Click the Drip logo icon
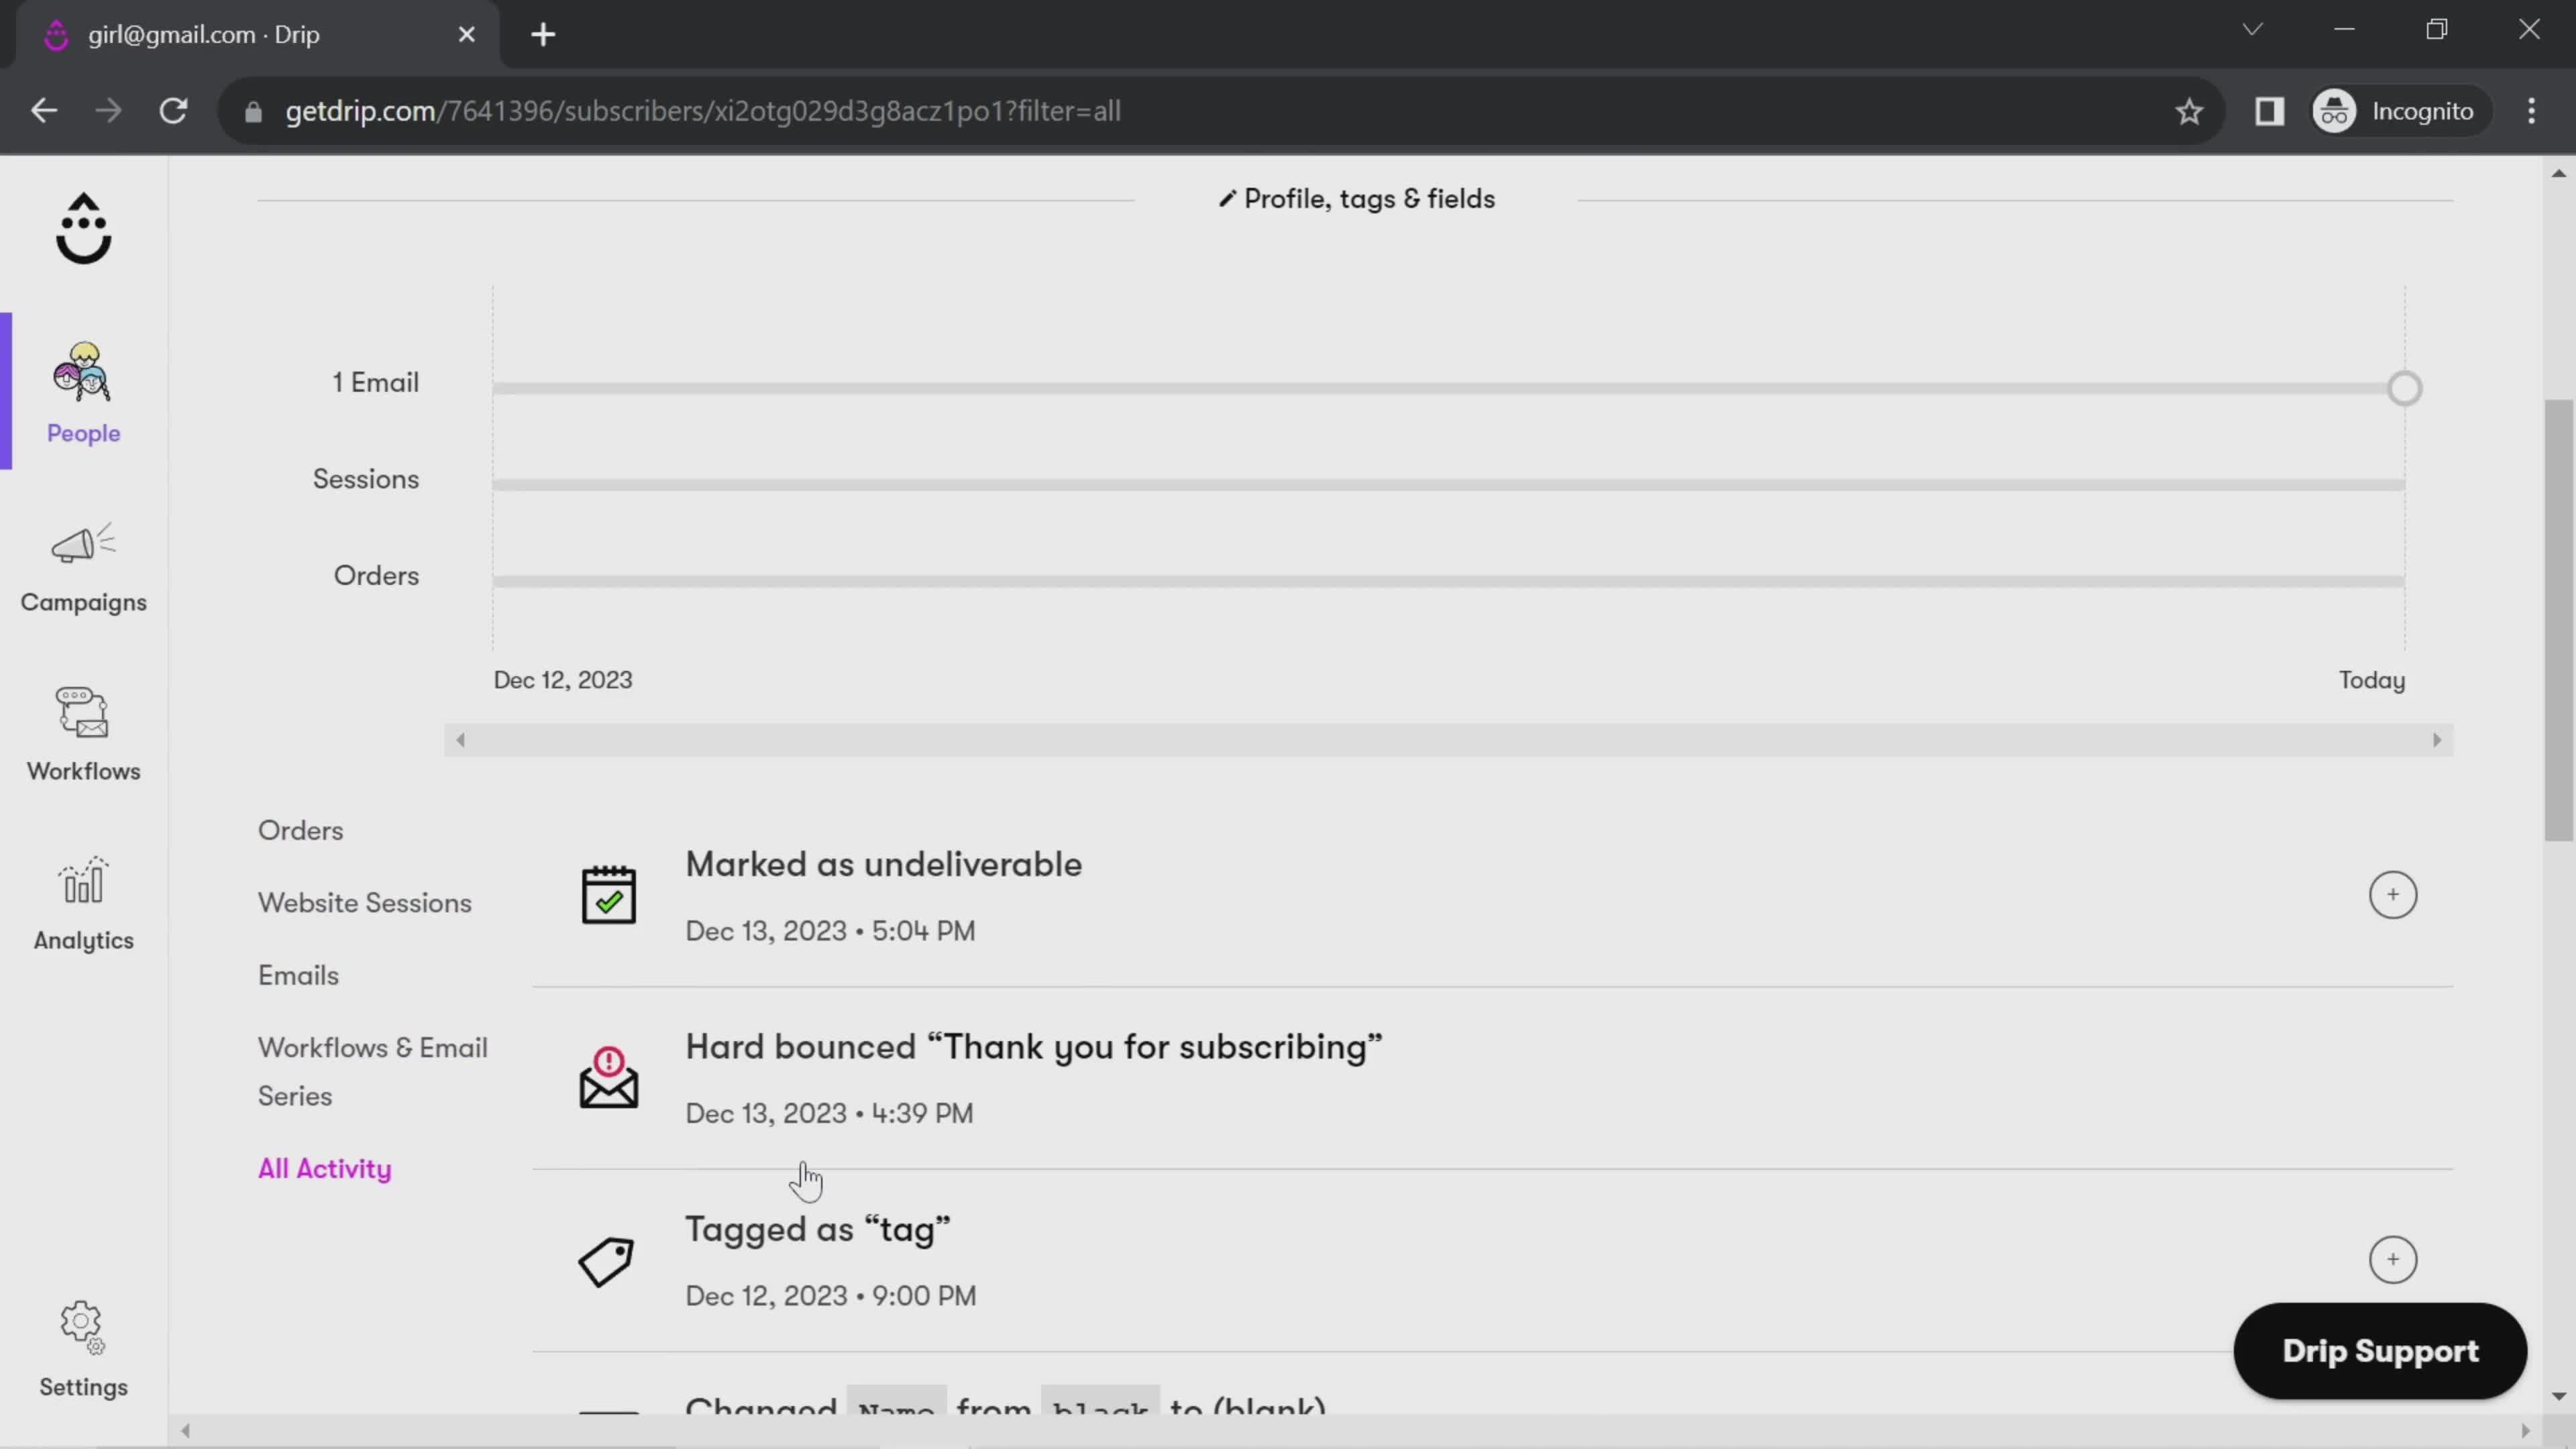The image size is (2576, 1449). [83, 228]
